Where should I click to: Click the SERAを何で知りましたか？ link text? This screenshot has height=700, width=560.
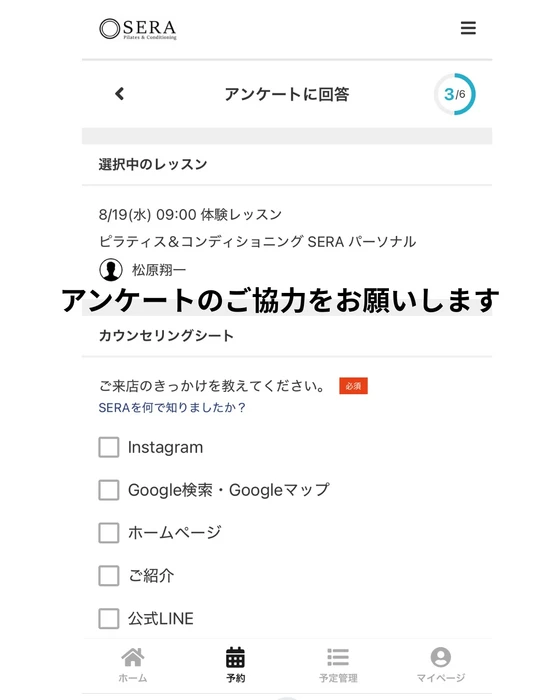coord(172,408)
